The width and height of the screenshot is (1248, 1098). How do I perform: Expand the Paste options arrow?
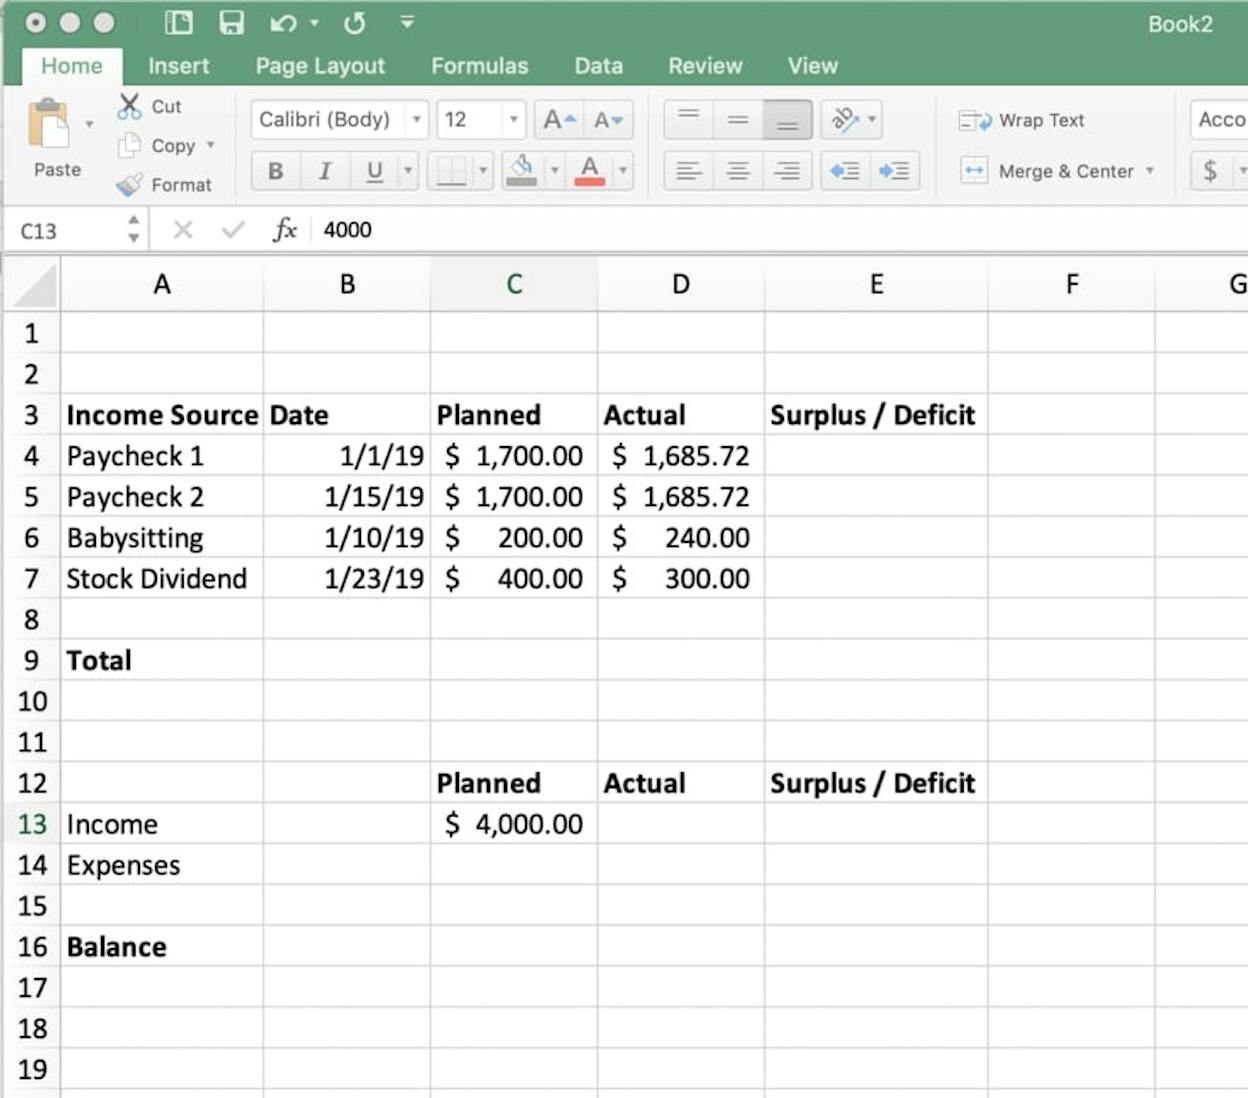(89, 125)
